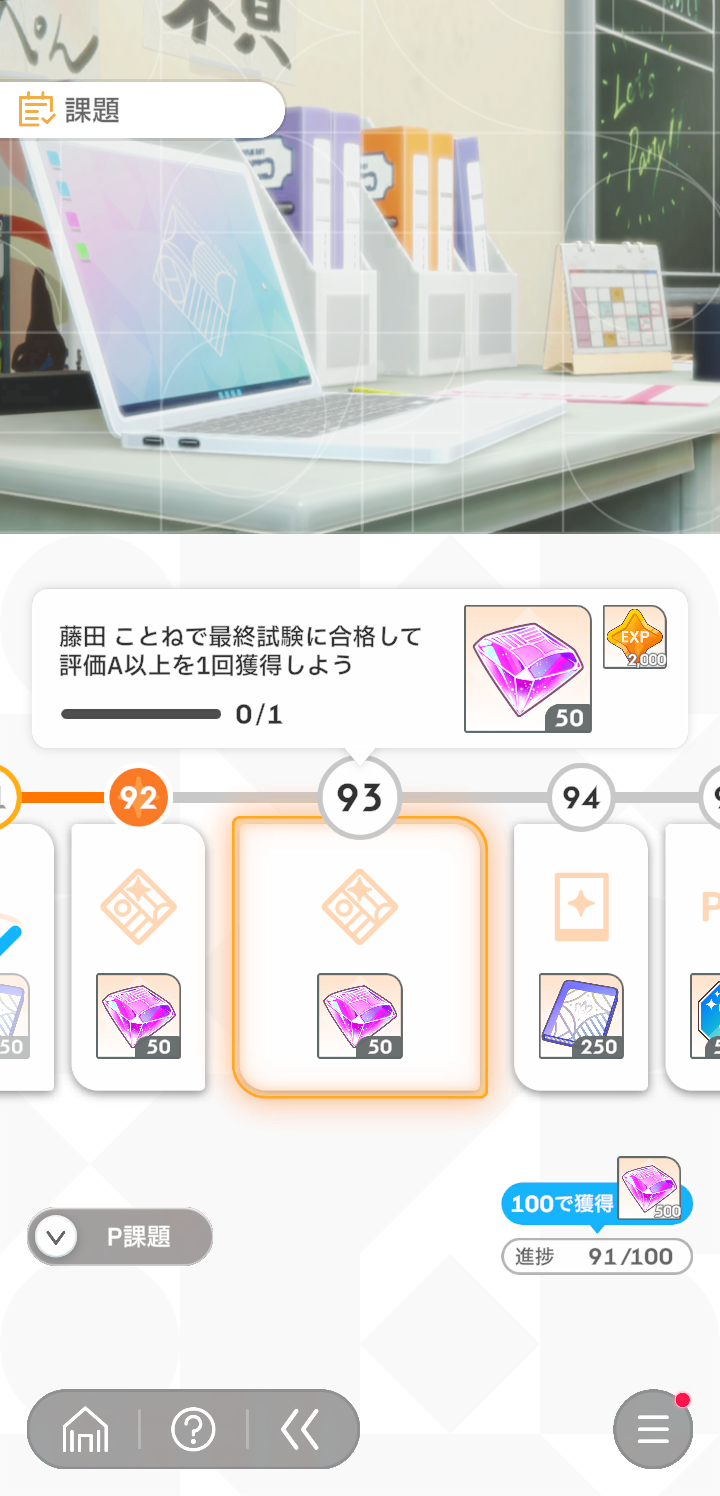Tap the 進捗 91/100 progress indicator
This screenshot has height=1496, width=720.
pyautogui.click(x=597, y=1257)
